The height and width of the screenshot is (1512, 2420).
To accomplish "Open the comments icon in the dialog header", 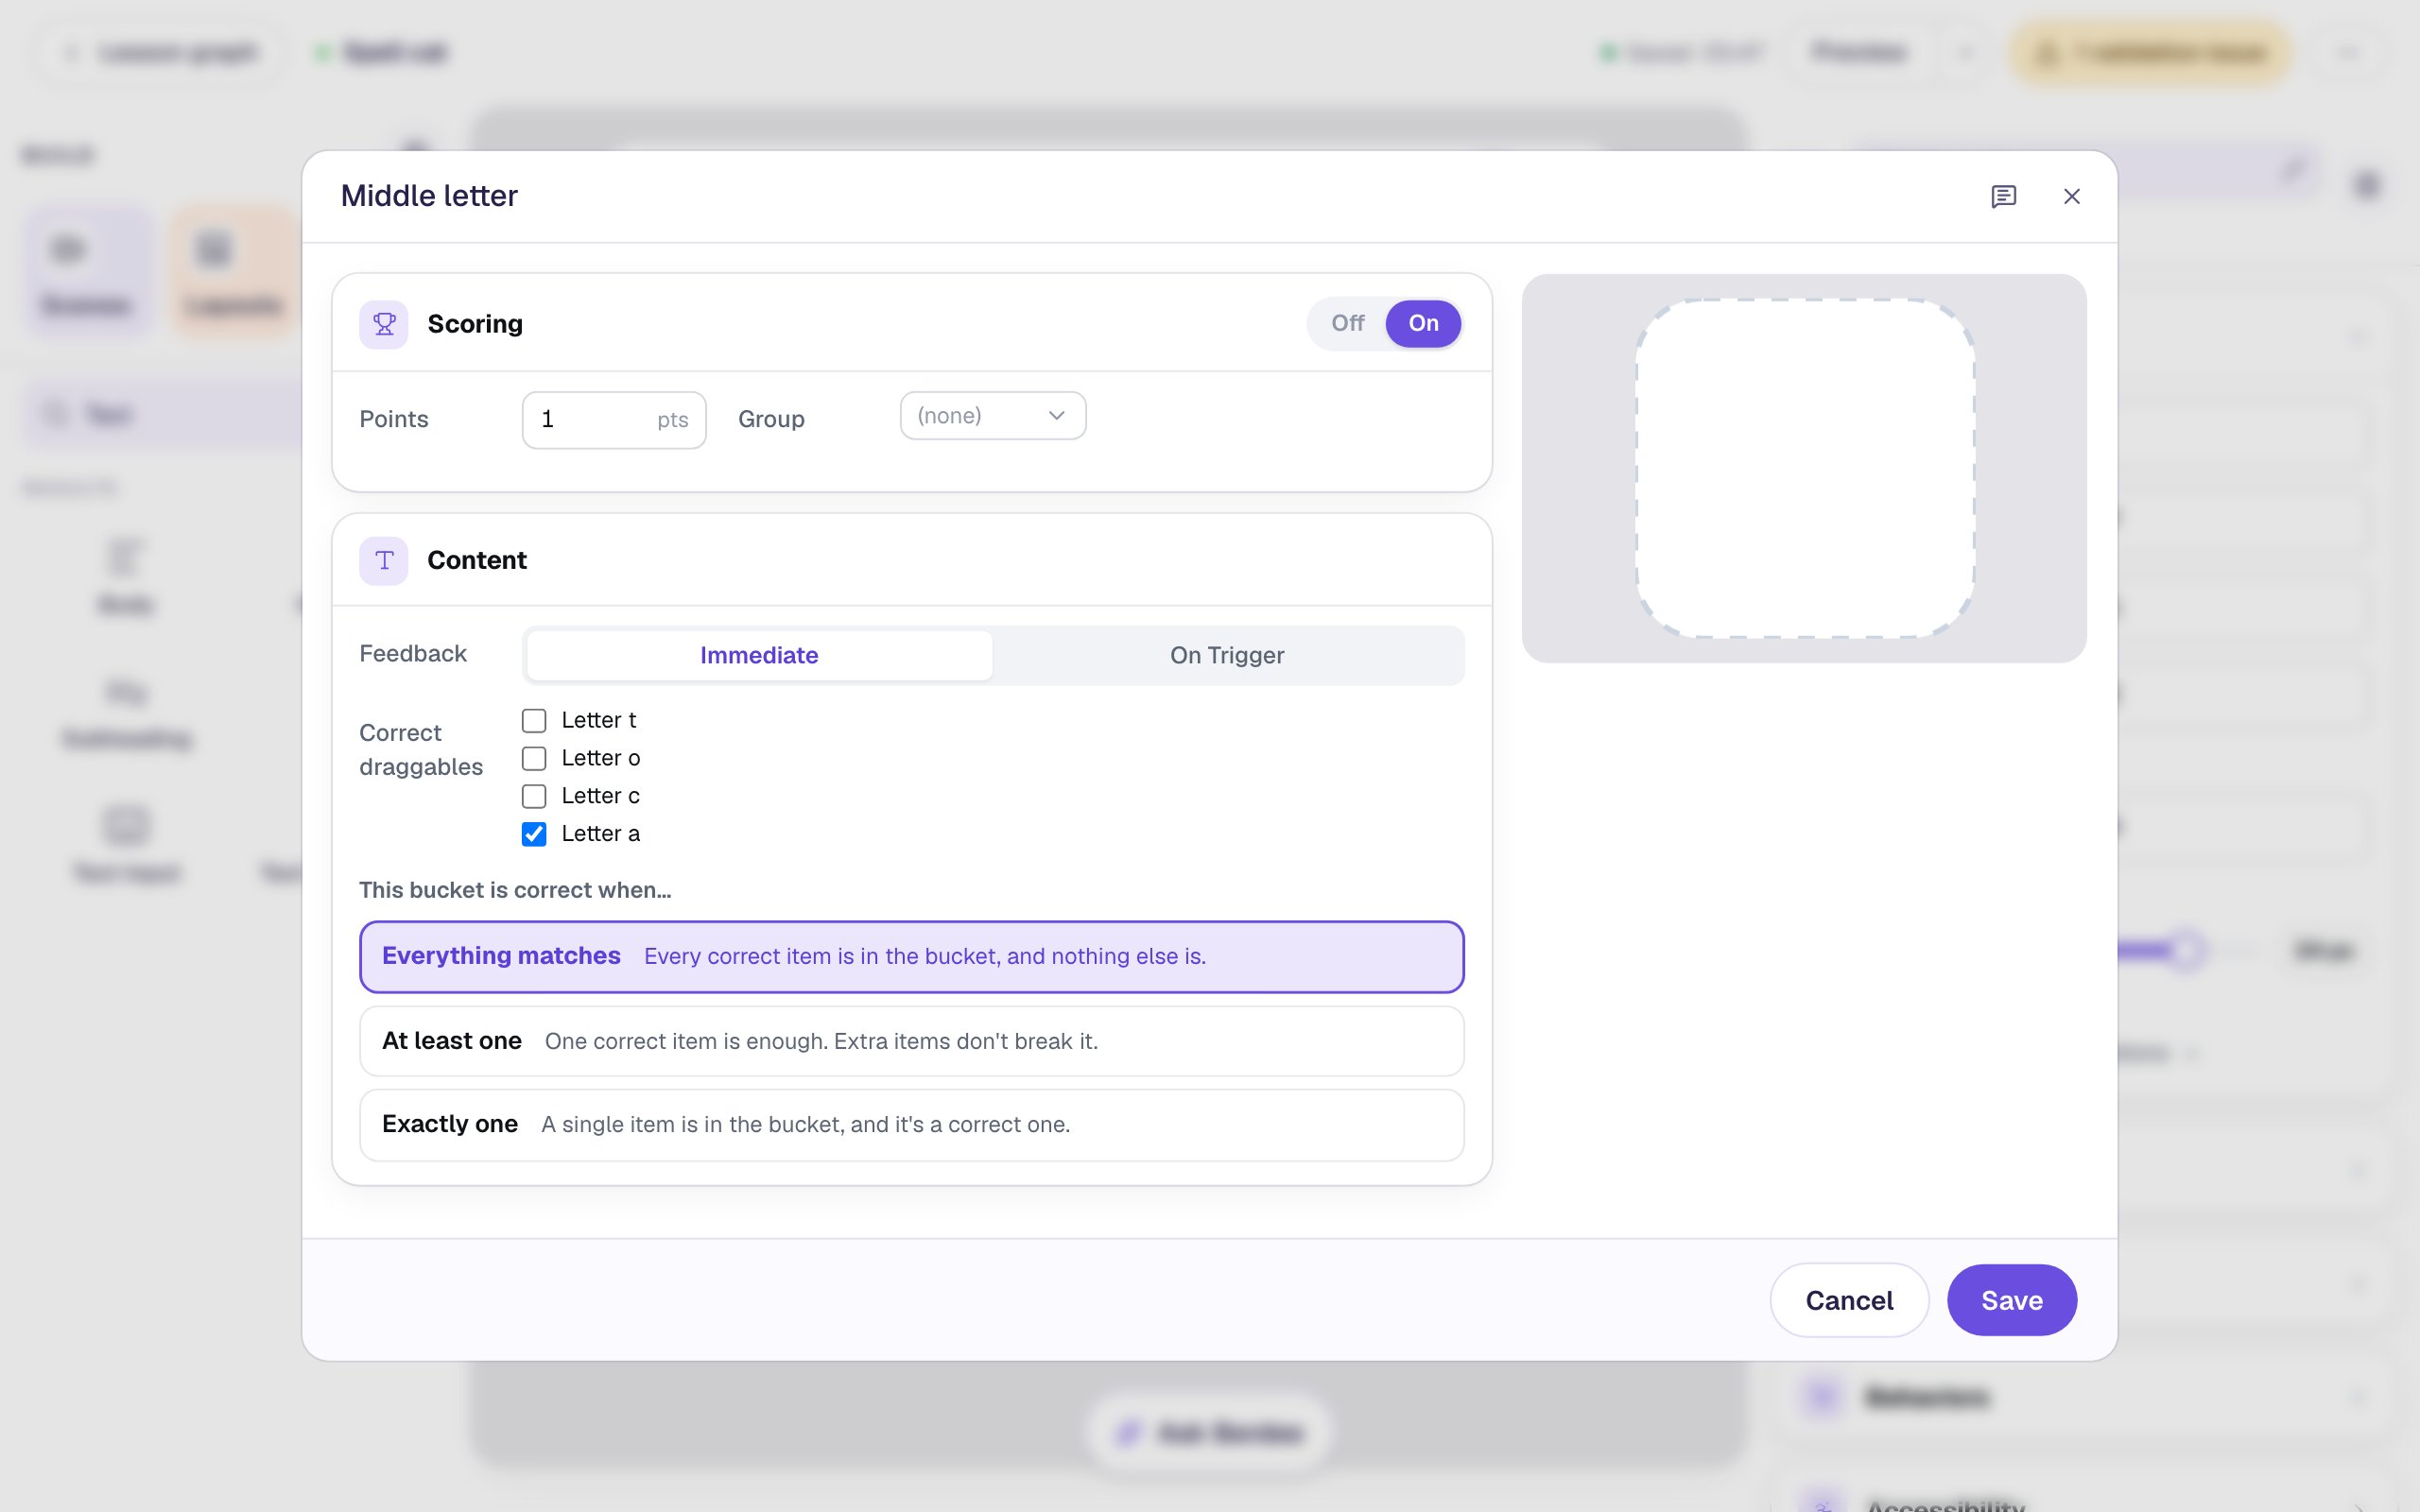I will pyautogui.click(x=2003, y=196).
